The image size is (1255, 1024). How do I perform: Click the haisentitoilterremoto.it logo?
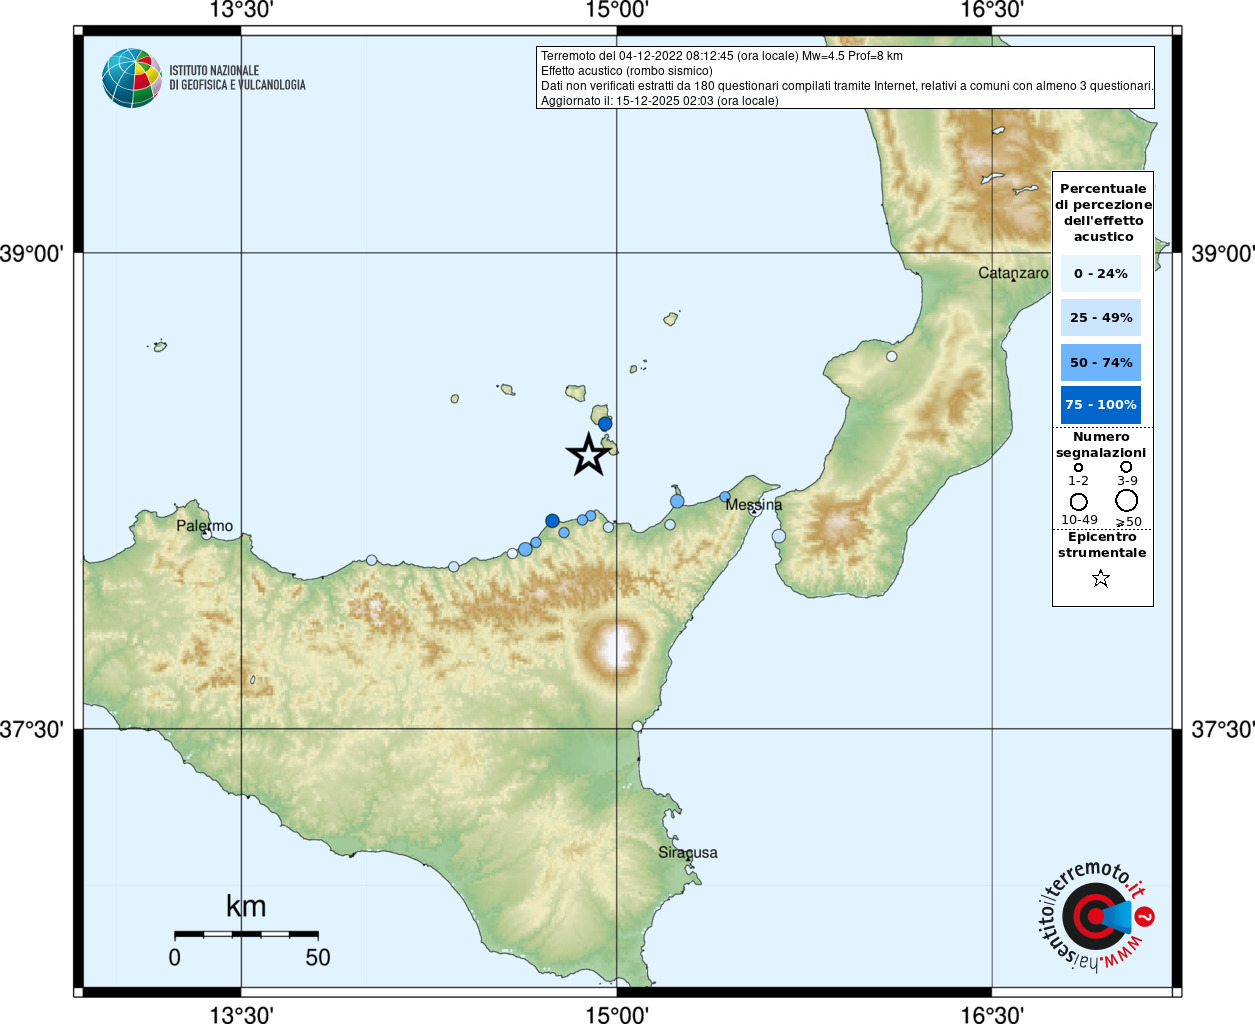click(1095, 917)
